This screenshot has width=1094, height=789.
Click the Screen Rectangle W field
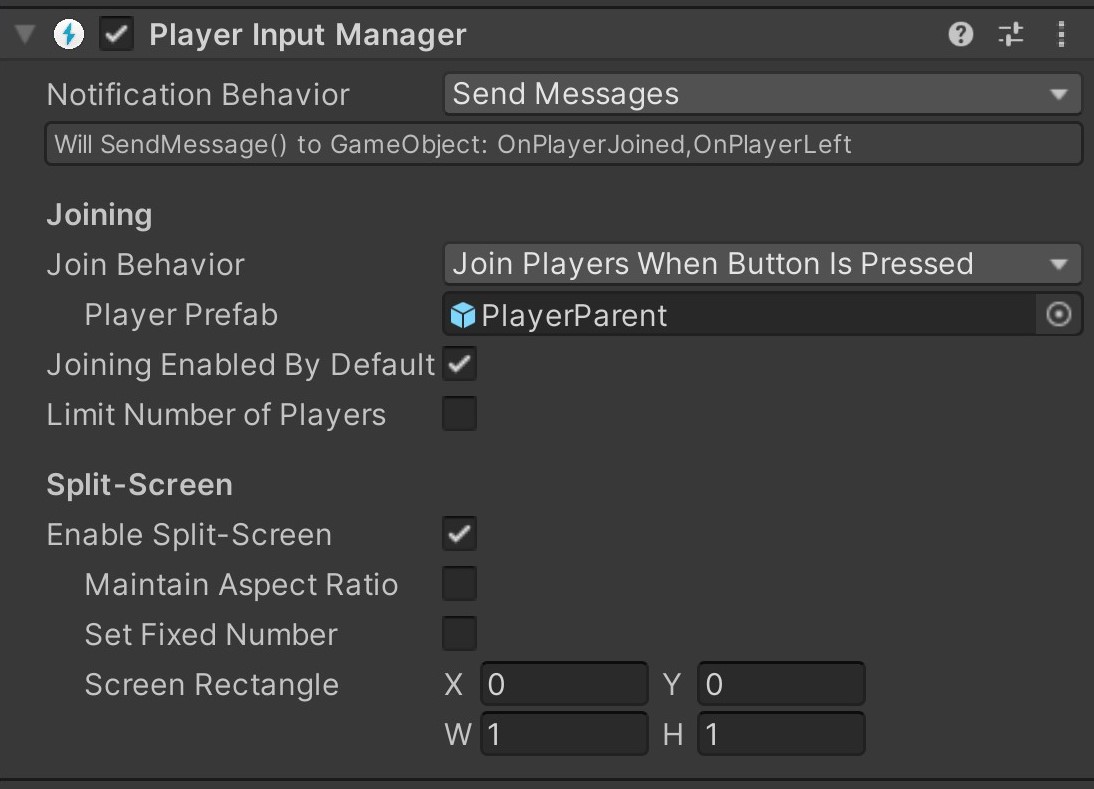[564, 734]
